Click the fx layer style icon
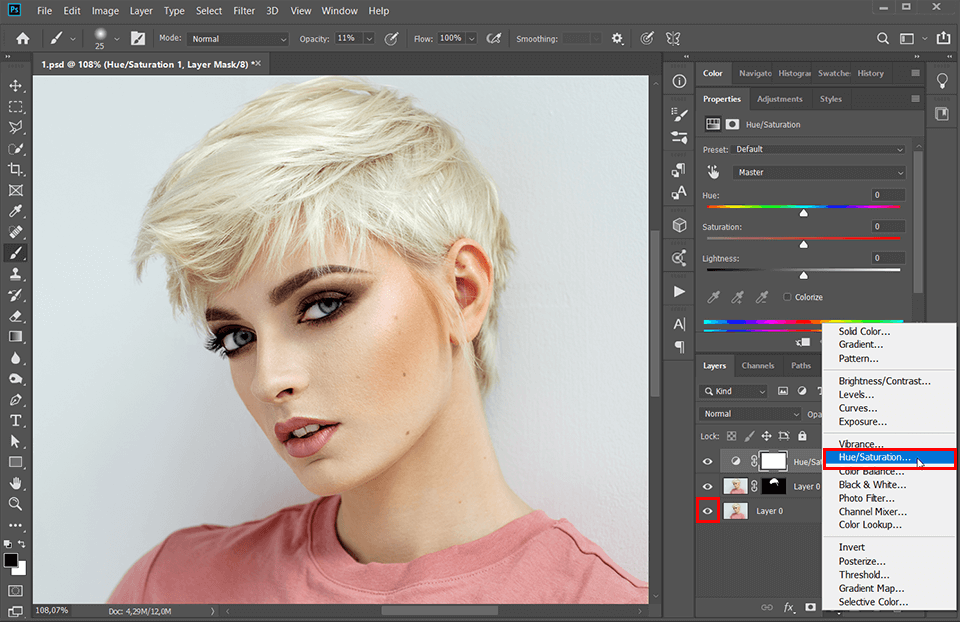The image size is (960, 622). [x=786, y=607]
